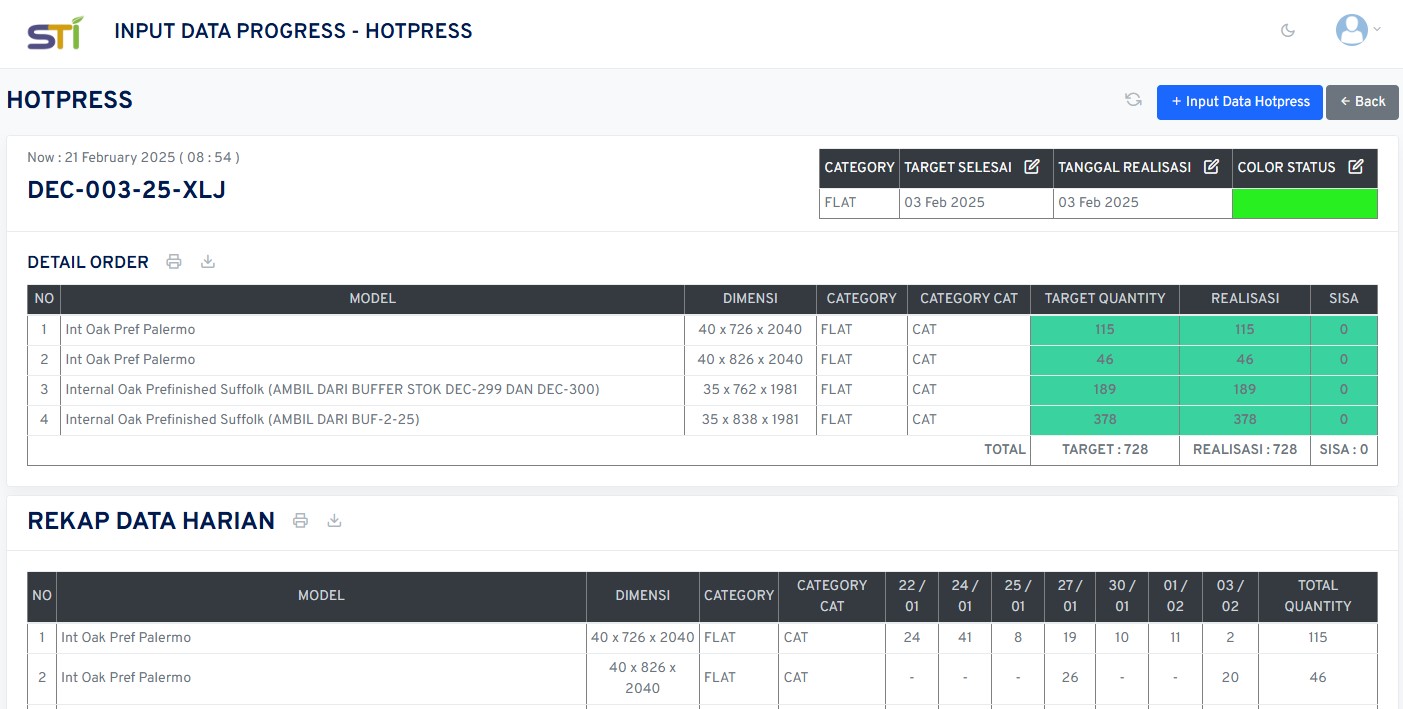Click the + Input Data Hotpress button
1403x709 pixels.
pos(1240,102)
